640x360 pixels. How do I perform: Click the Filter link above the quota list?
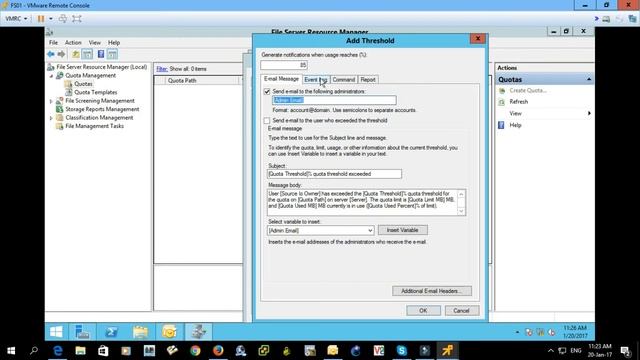[162, 69]
